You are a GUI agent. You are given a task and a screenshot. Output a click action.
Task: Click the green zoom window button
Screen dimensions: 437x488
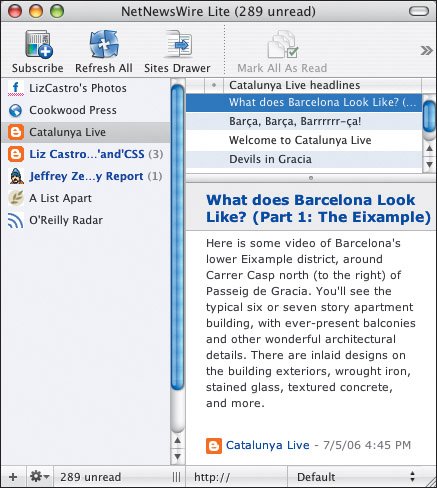(x=57, y=12)
